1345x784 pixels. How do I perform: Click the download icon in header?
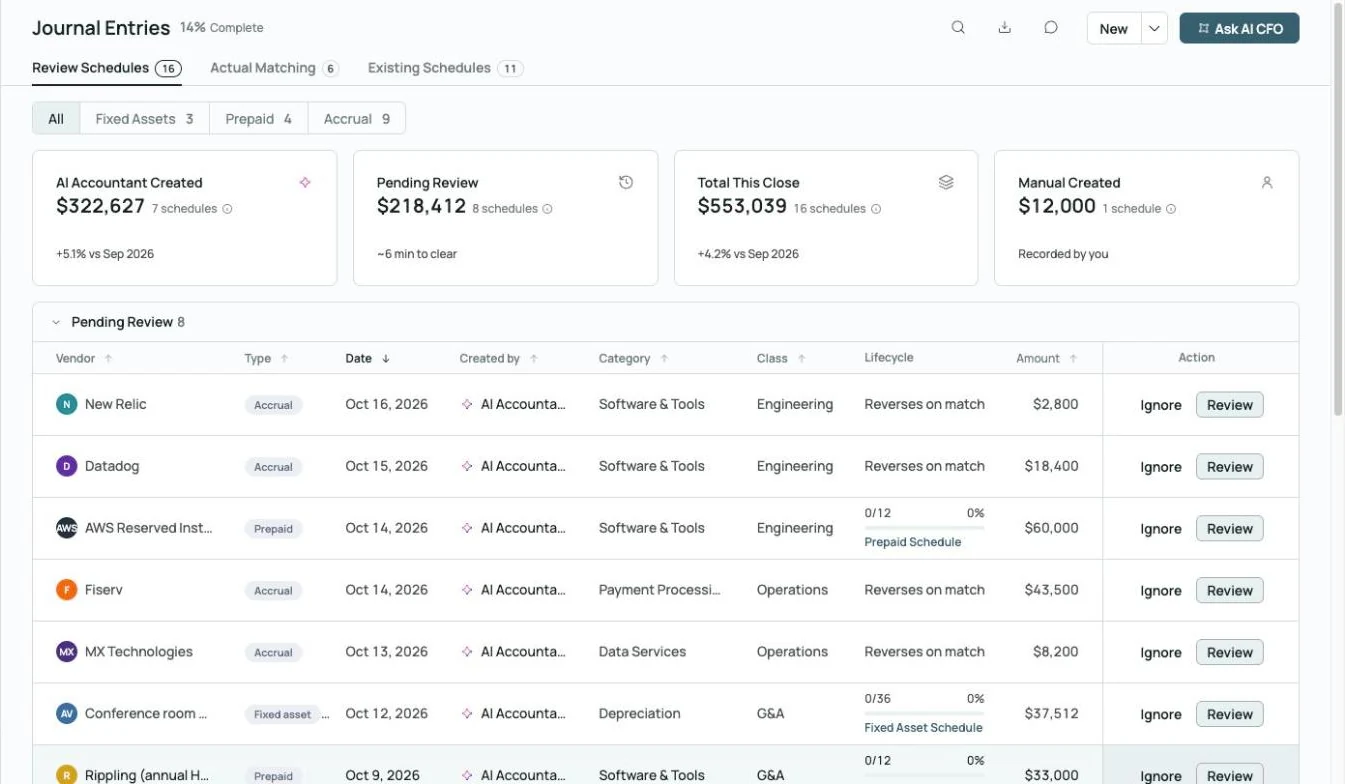1005,28
